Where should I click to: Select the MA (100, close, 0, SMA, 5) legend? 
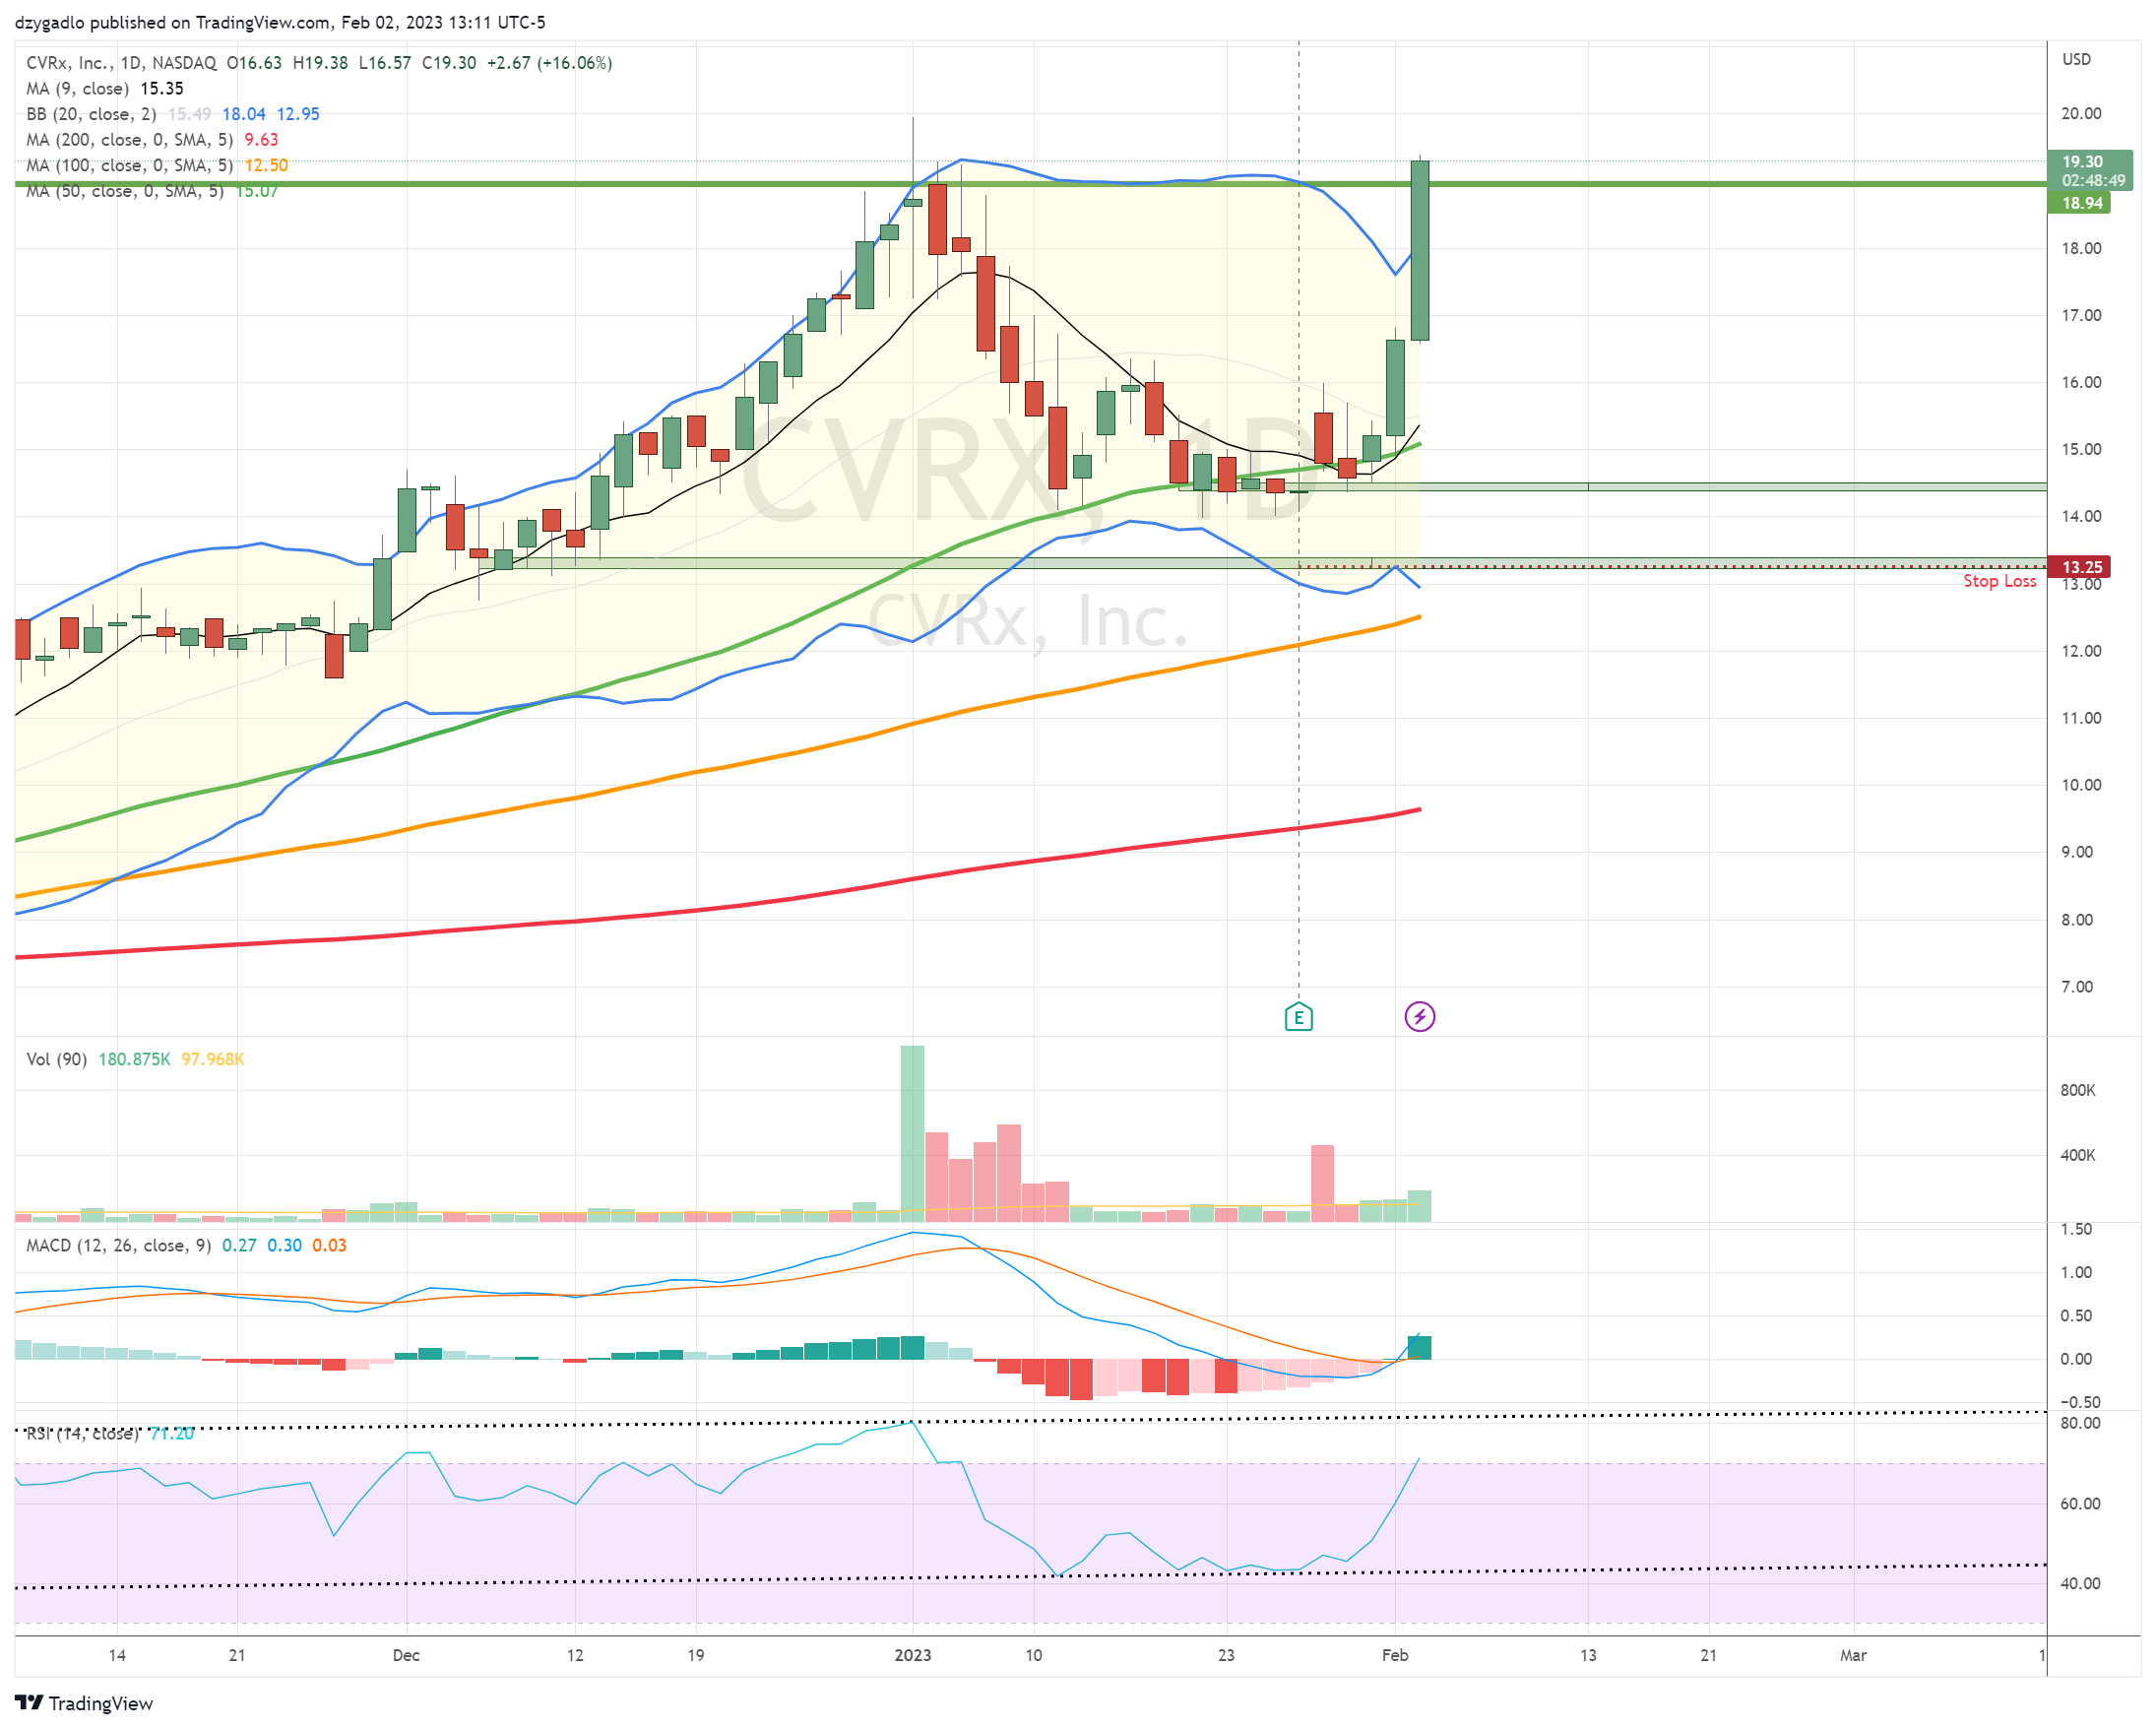tap(157, 165)
